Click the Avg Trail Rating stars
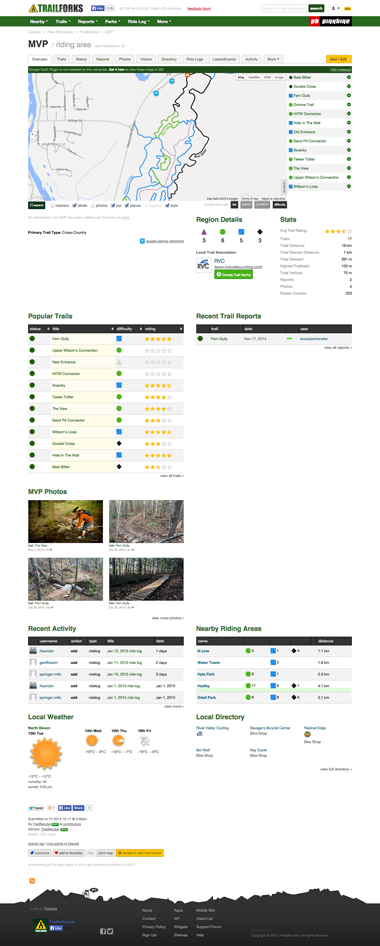The width and height of the screenshot is (380, 946). click(338, 231)
